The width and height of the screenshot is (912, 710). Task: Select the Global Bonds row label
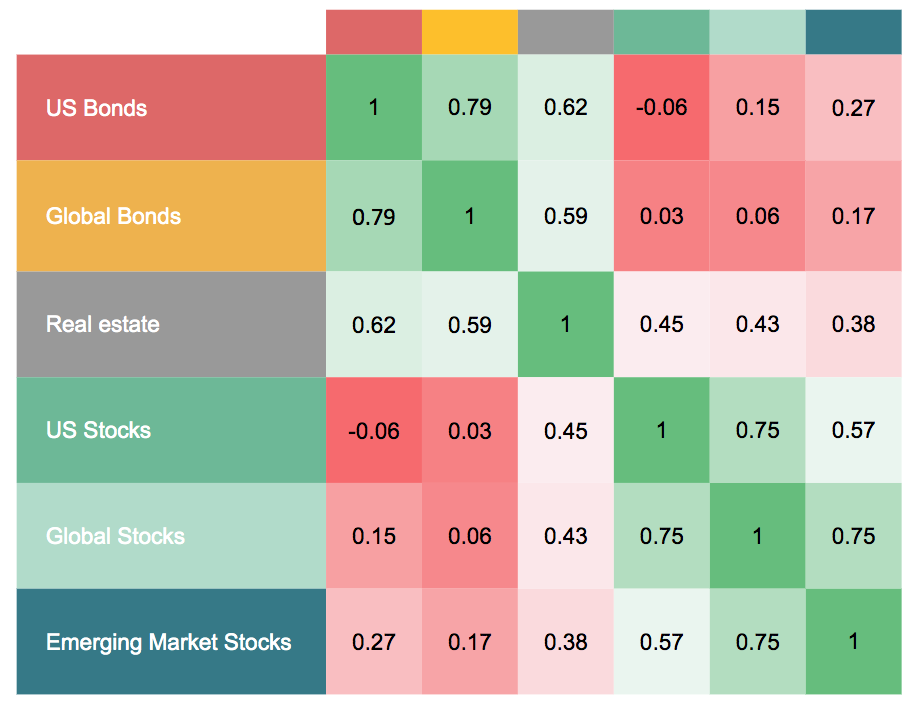point(171,216)
